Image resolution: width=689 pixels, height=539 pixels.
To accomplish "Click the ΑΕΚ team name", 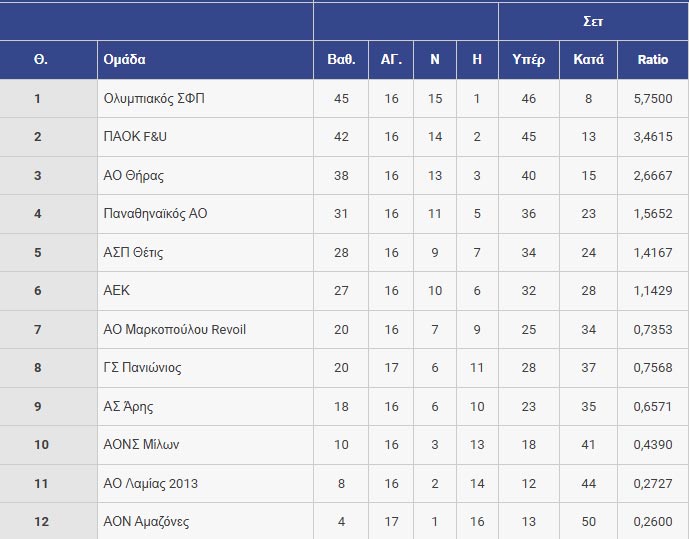I will [117, 291].
